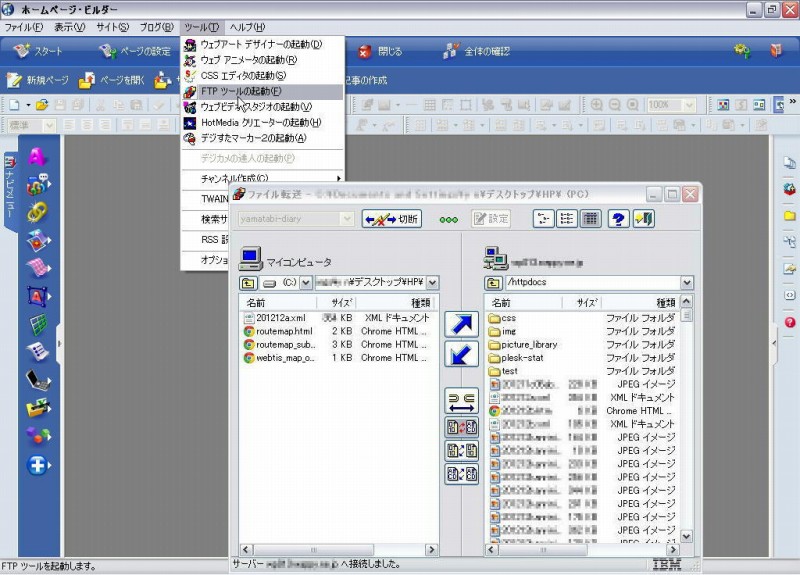Open the local path デスクトップ¥HP¥ dropdown
800x575 pixels.
(x=432, y=283)
